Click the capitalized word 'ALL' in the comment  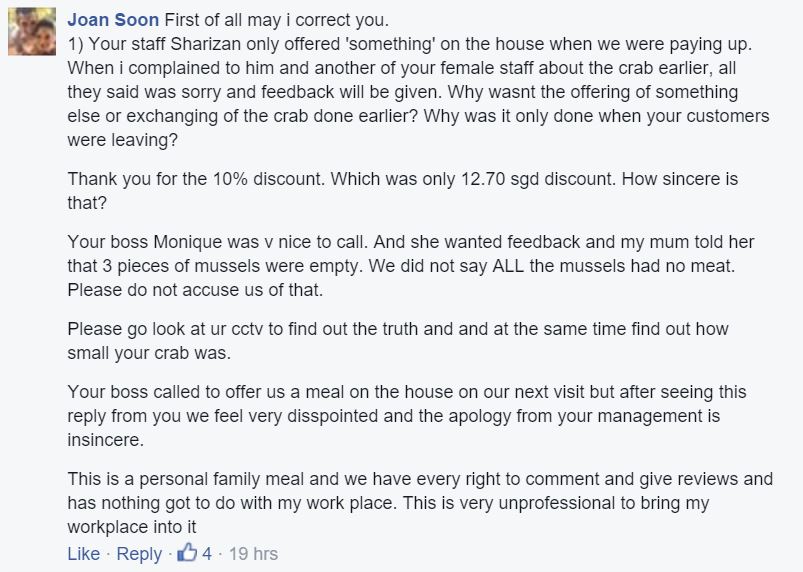click(508, 266)
